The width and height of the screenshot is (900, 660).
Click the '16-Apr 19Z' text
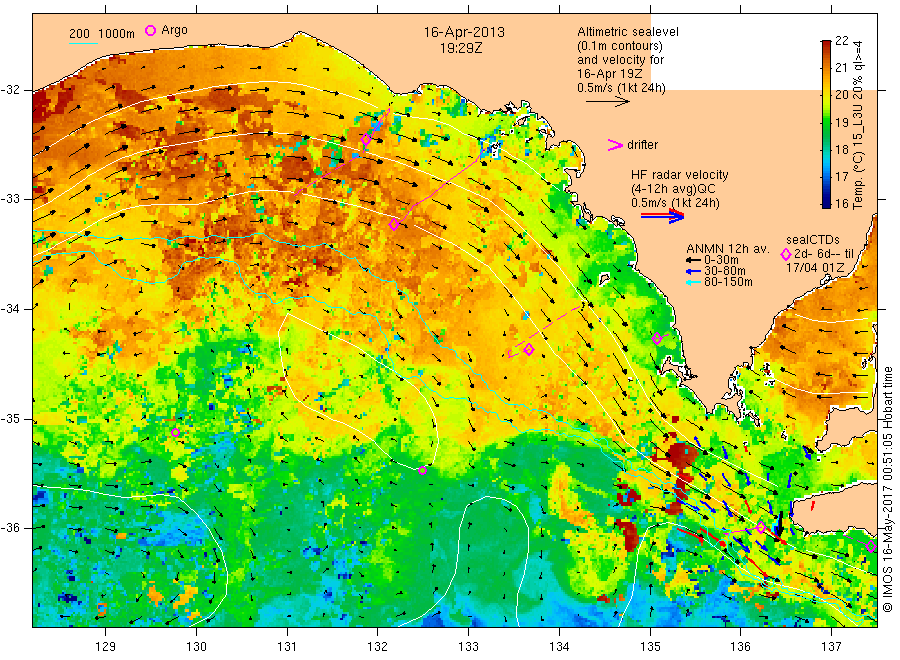point(610,74)
